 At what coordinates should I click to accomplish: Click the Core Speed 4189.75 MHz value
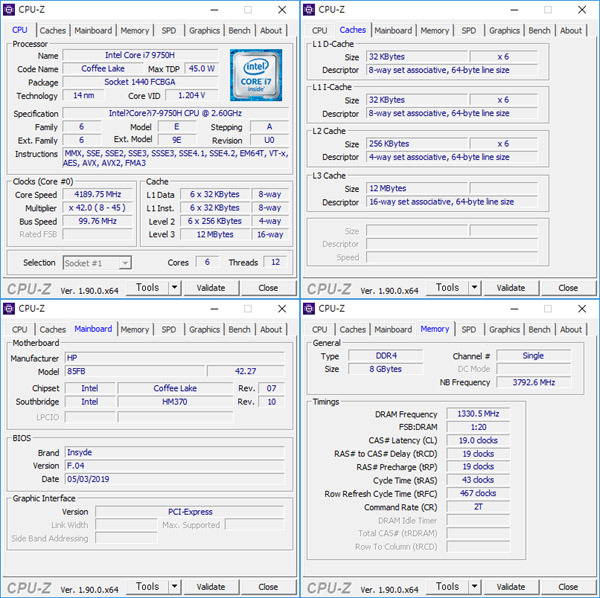click(98, 194)
